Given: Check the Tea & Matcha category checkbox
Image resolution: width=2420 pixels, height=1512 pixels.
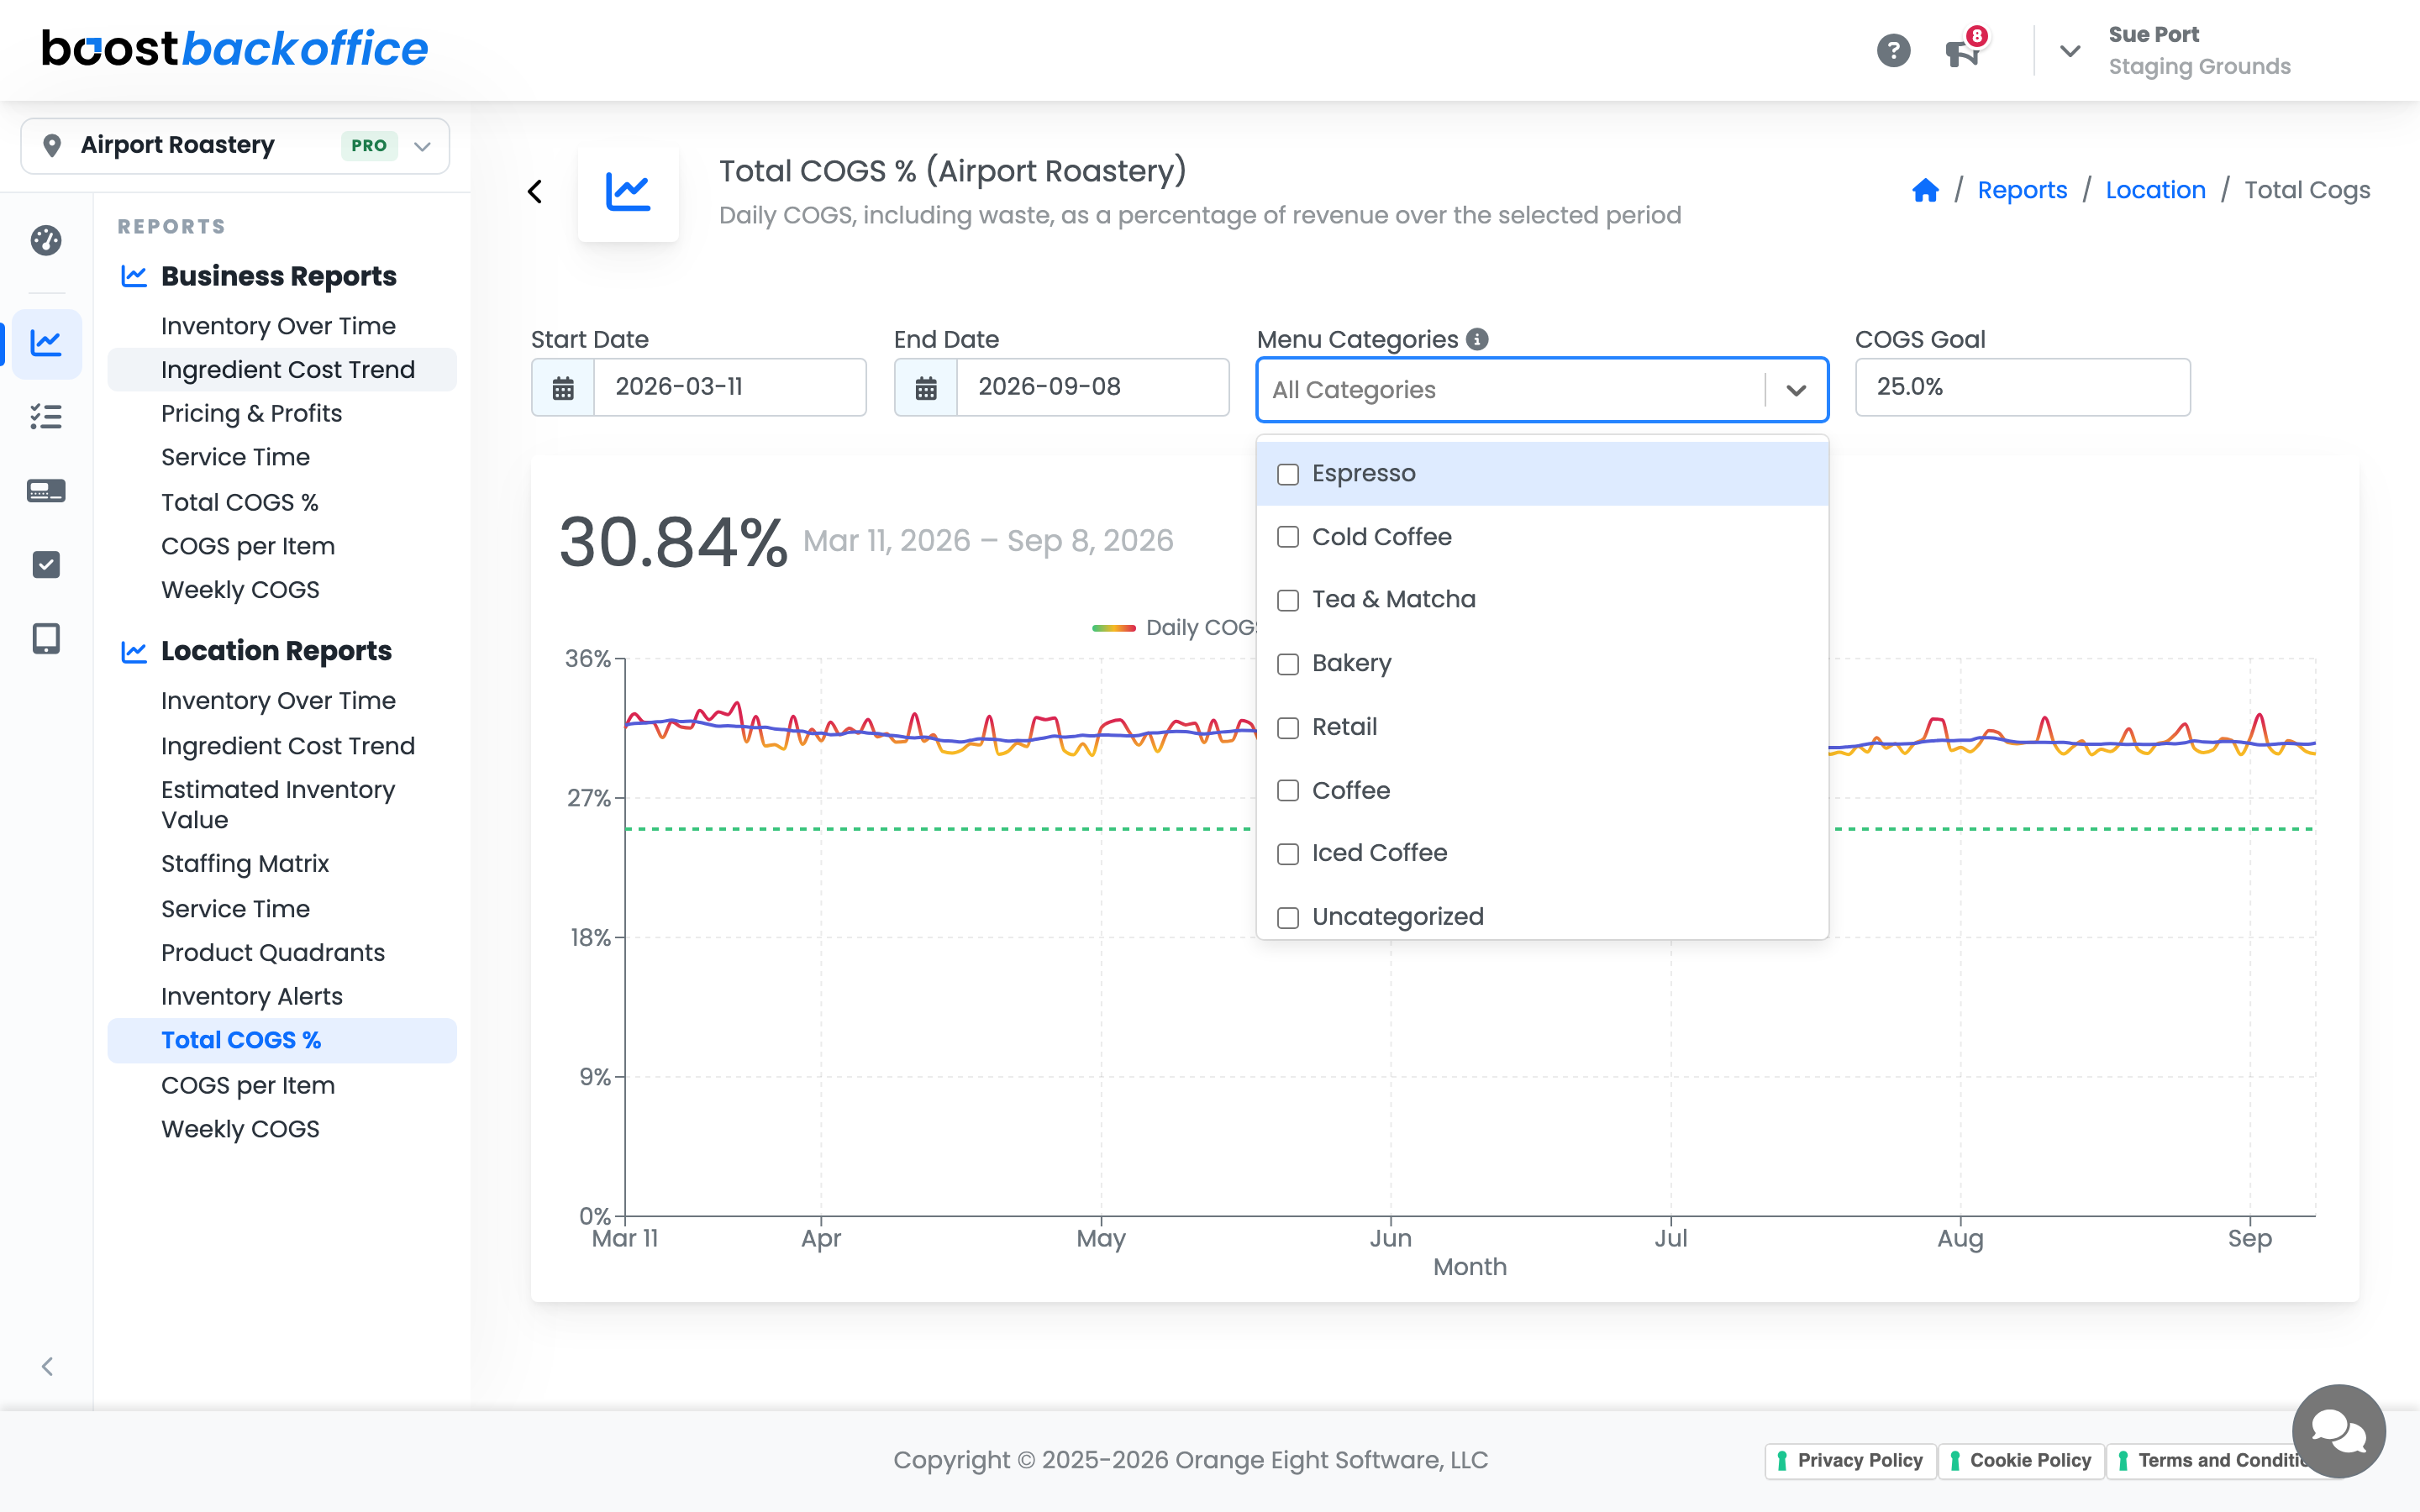Looking at the screenshot, I should [x=1288, y=600].
